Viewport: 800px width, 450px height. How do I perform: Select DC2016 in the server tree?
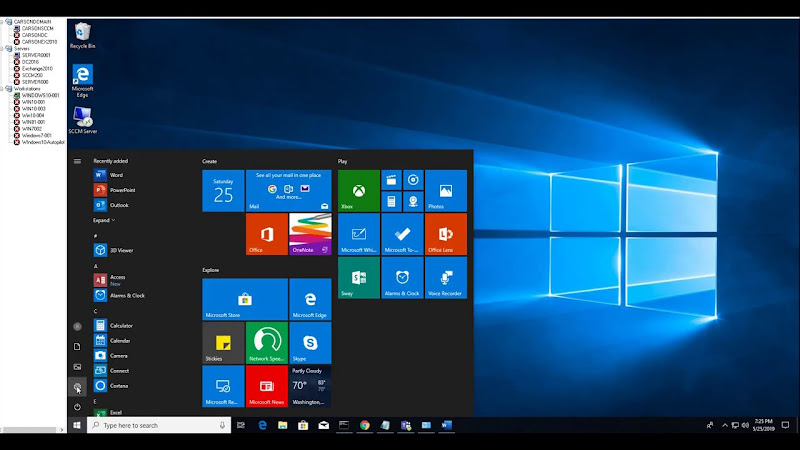pos(30,62)
